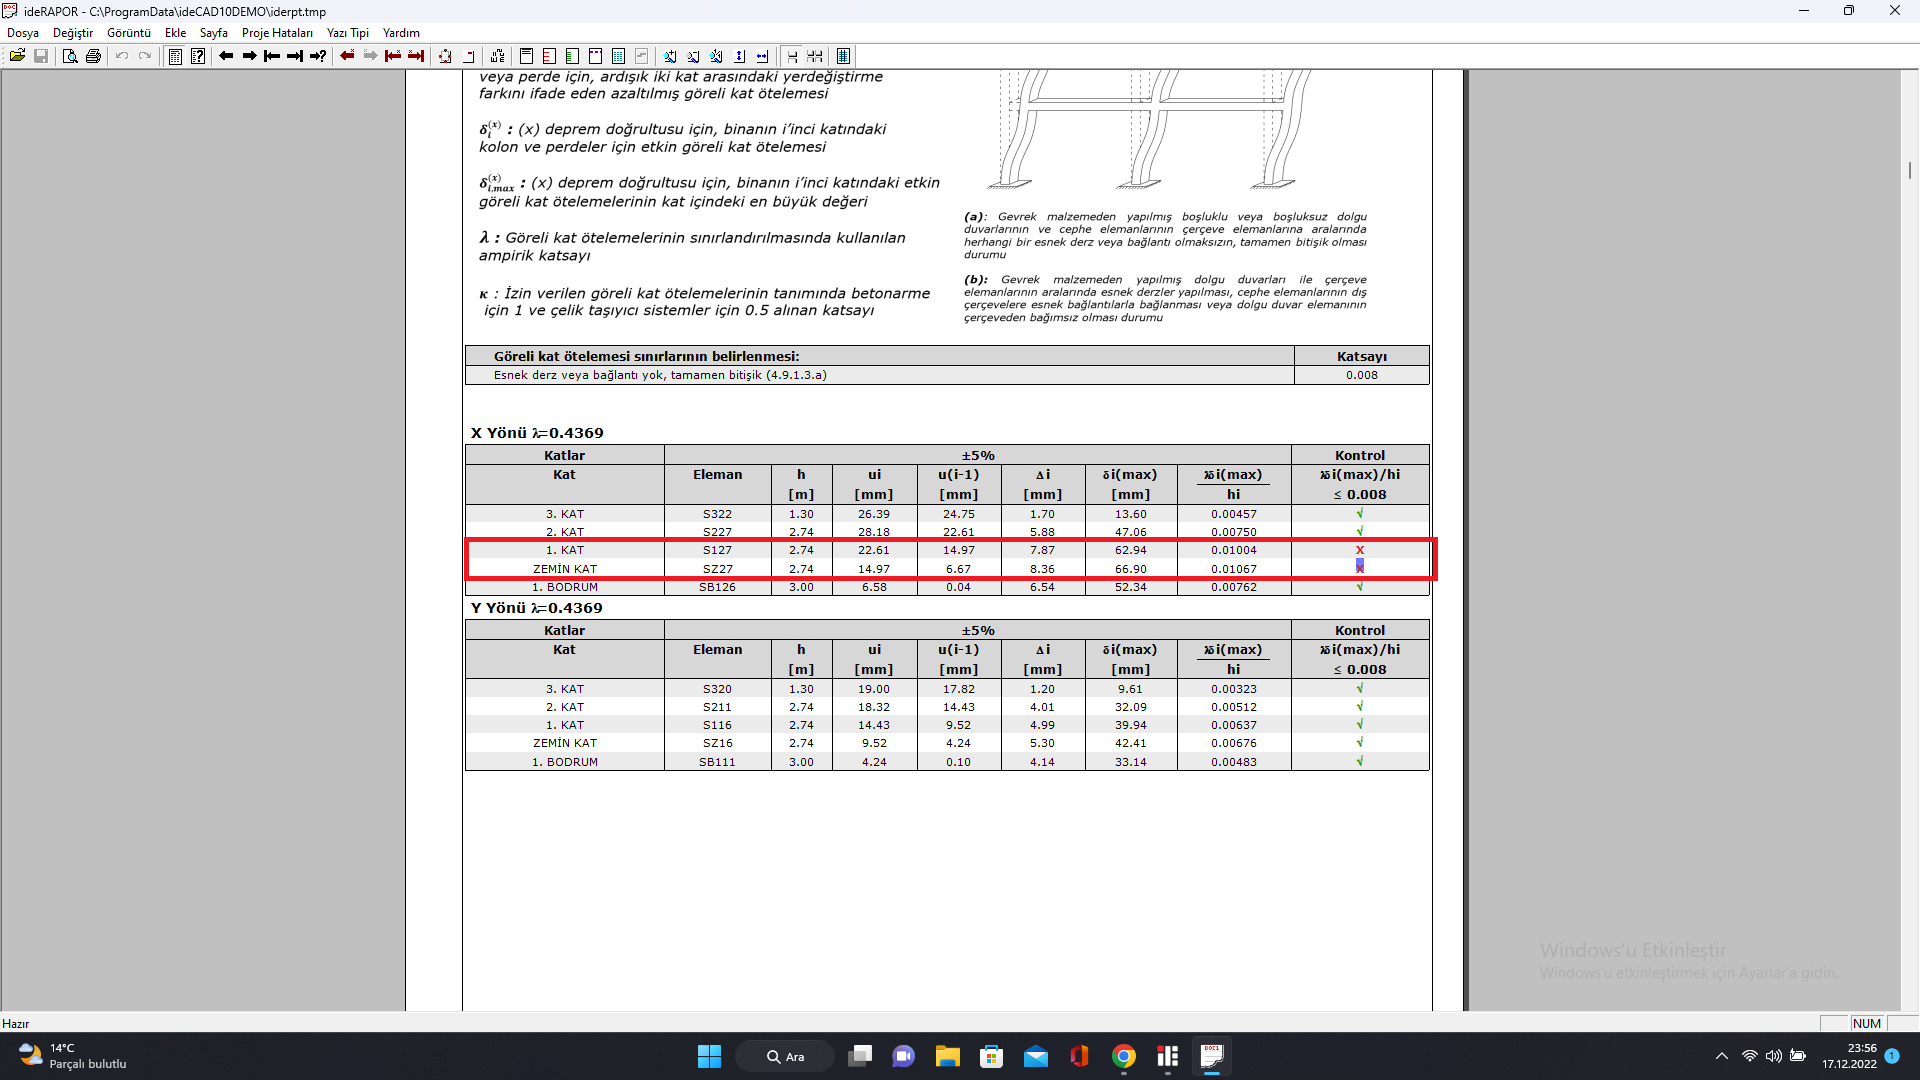
Task: Click the vertical scrollbar thumb
Action: point(1909,170)
